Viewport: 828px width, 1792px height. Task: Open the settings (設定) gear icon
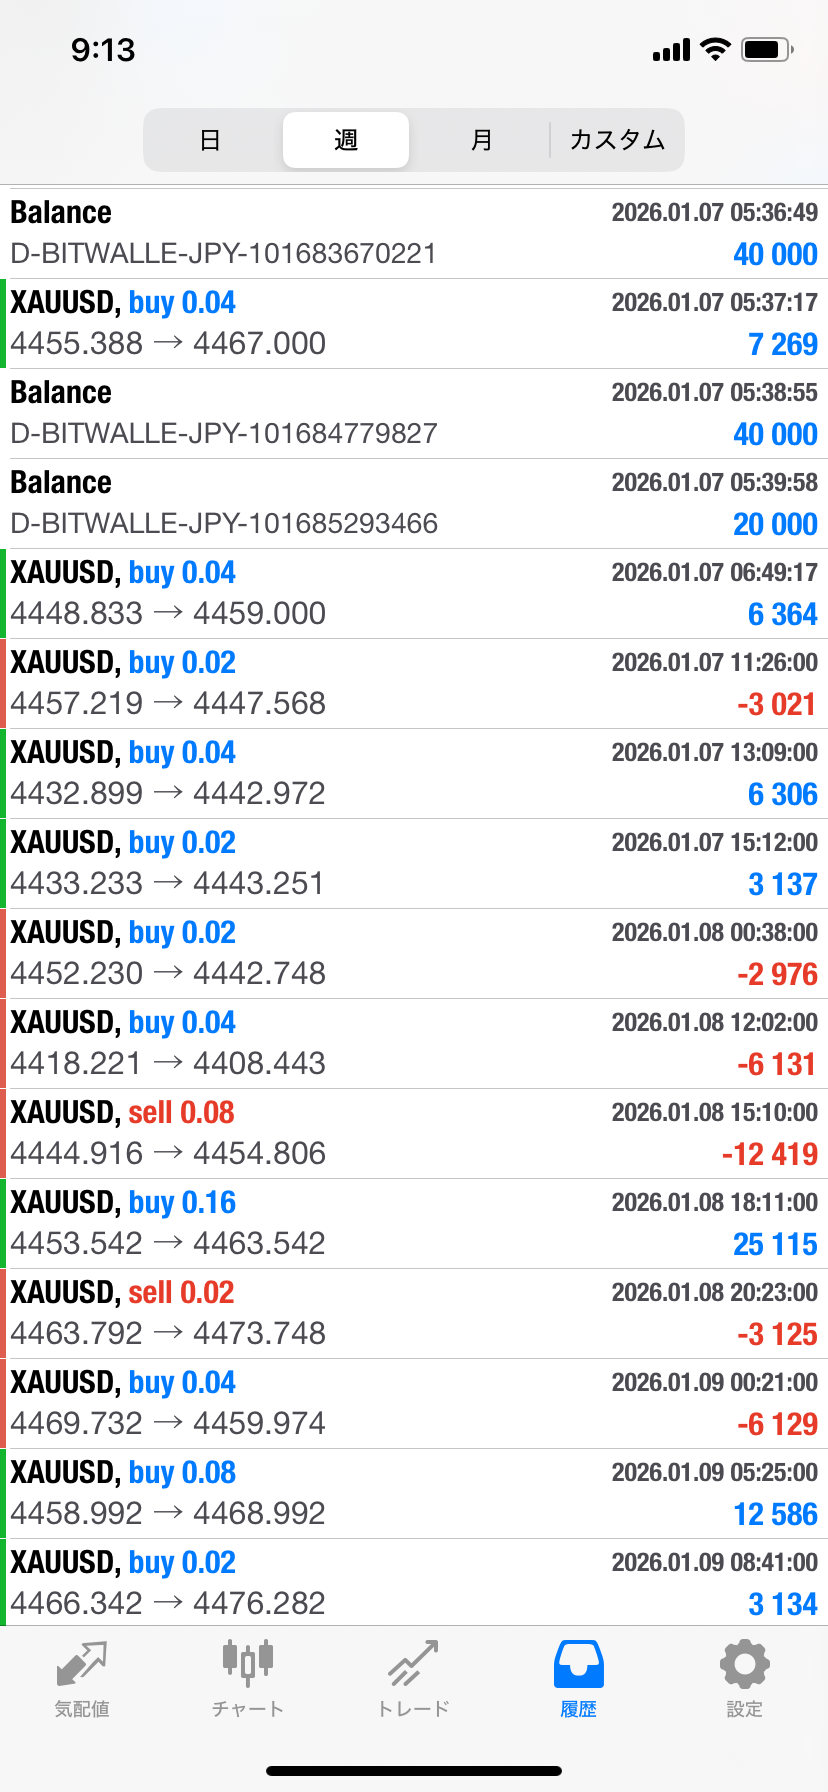(x=744, y=1664)
